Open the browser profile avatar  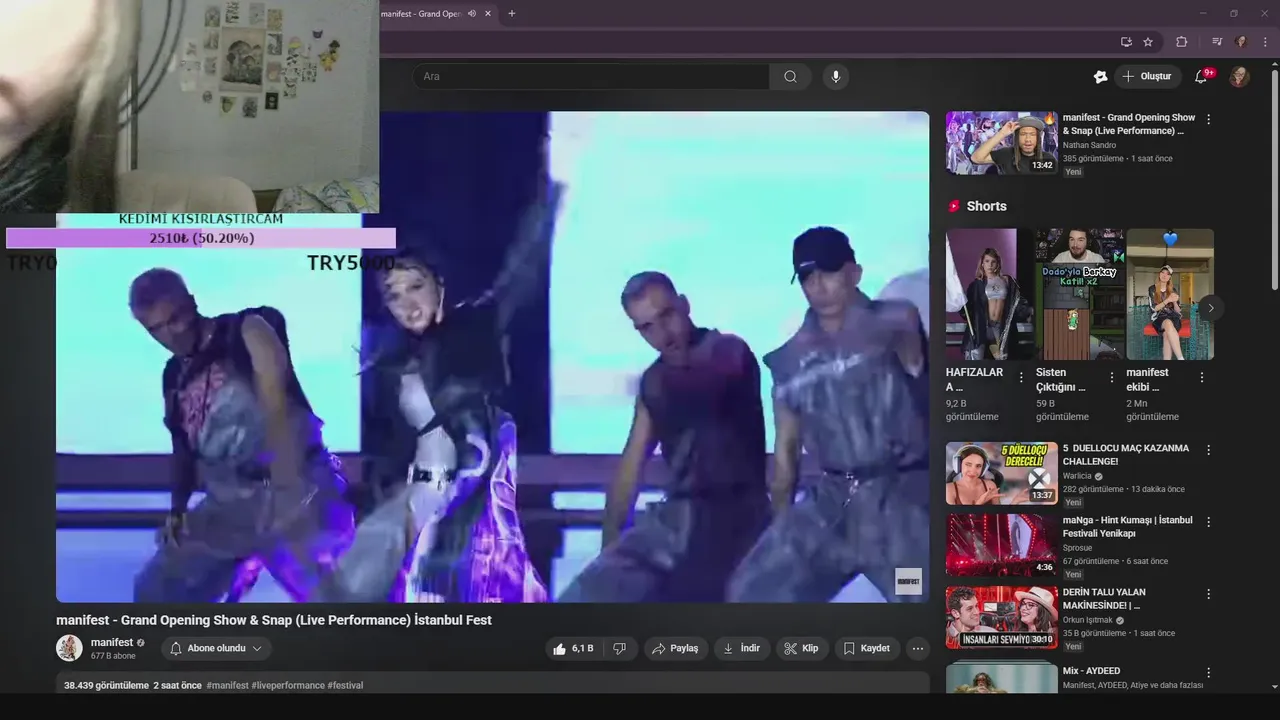(1241, 41)
